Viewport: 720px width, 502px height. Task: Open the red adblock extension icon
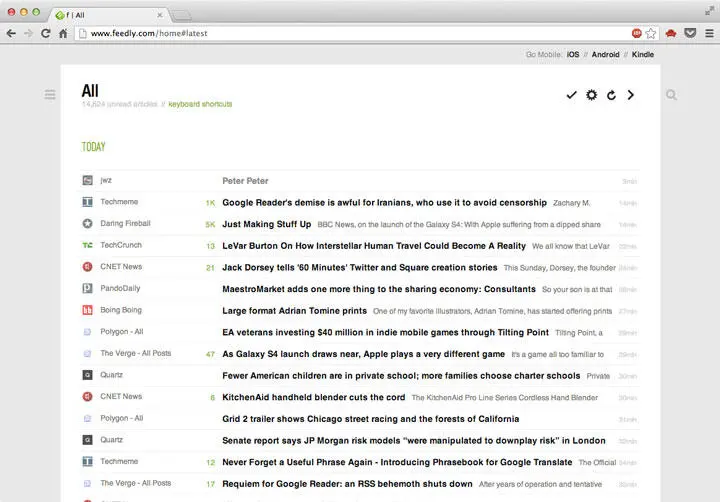pyautogui.click(x=636, y=33)
